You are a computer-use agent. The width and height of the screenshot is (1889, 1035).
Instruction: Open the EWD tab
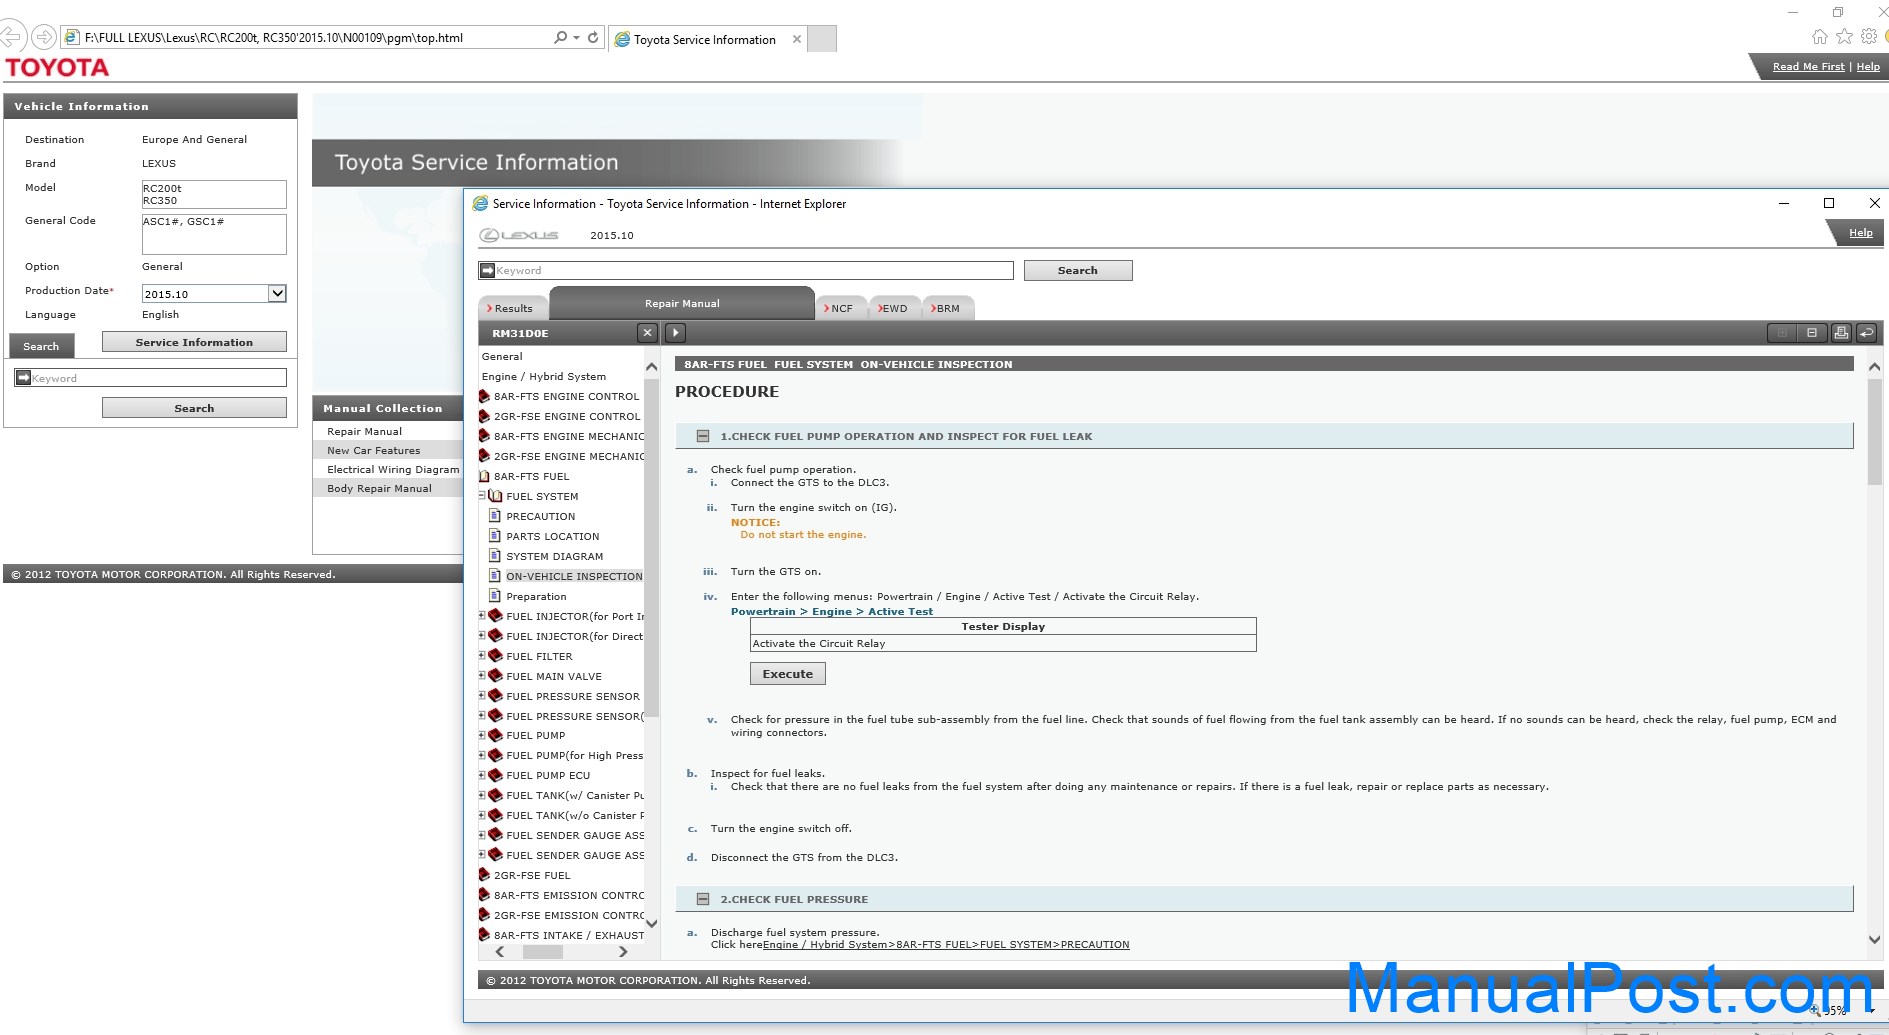(893, 308)
